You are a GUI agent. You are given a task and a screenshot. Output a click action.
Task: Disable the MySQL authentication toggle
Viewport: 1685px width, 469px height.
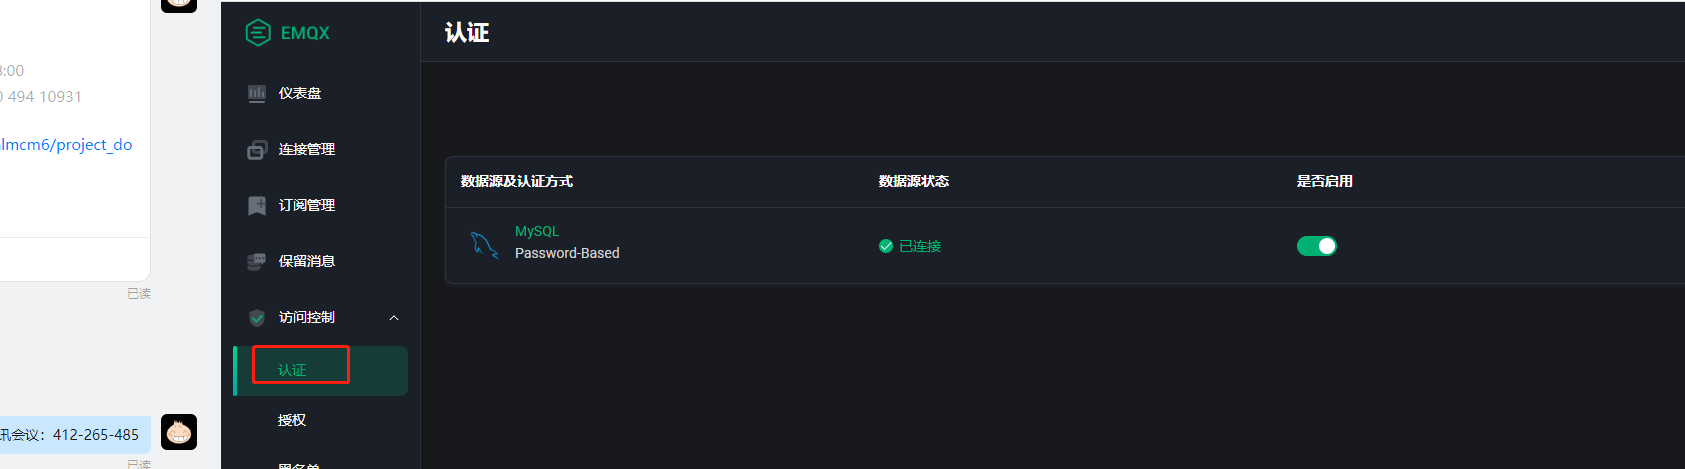(1316, 246)
